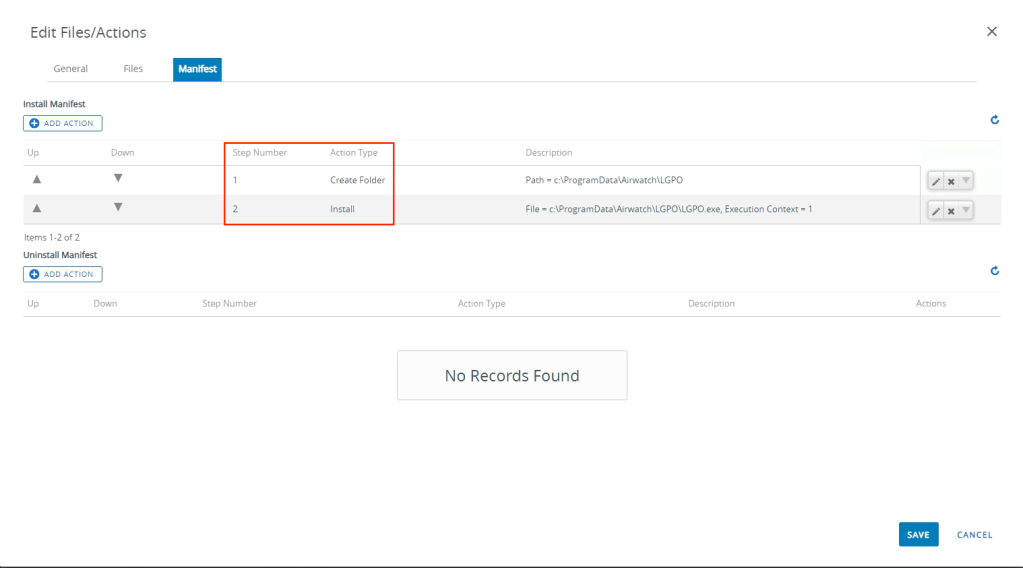Move the Install step down
Viewport: 1023px width, 568px height.
click(118, 208)
